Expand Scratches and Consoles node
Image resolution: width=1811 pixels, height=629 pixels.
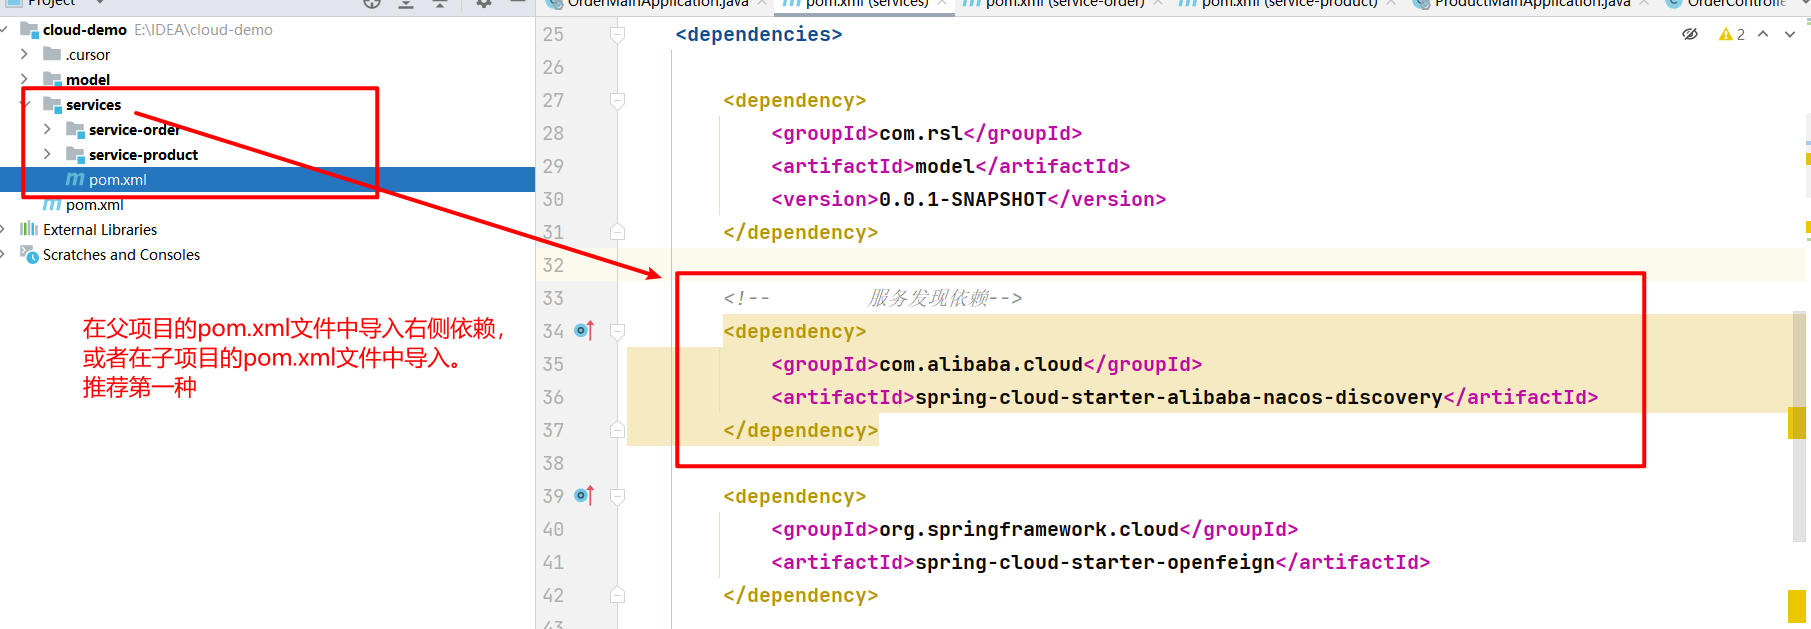[x=4, y=254]
